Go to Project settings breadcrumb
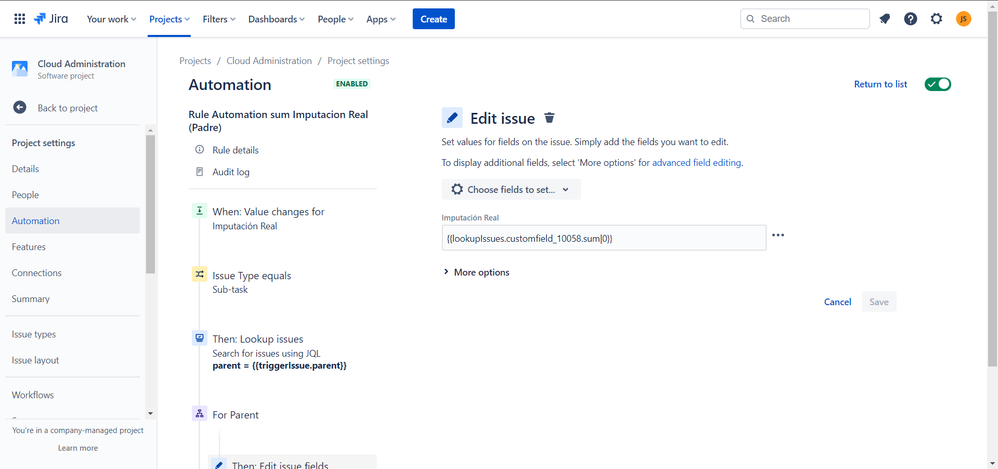The height and width of the screenshot is (469, 998). [358, 61]
